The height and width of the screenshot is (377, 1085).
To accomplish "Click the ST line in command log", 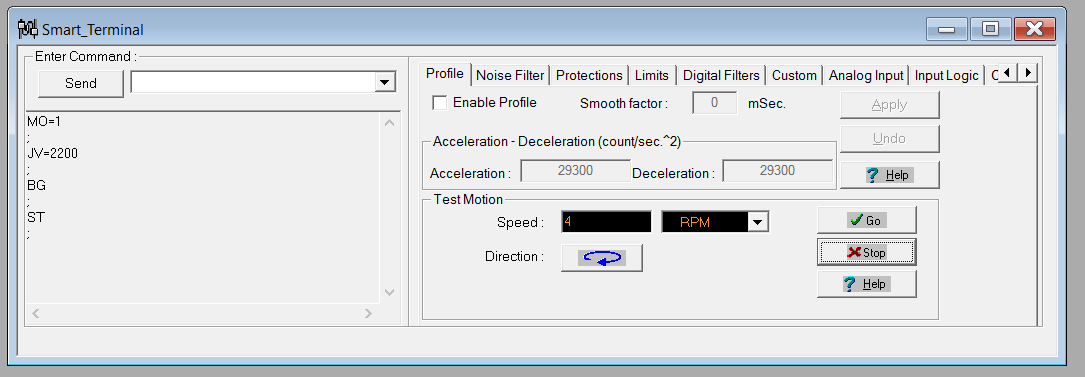I will pos(36,217).
